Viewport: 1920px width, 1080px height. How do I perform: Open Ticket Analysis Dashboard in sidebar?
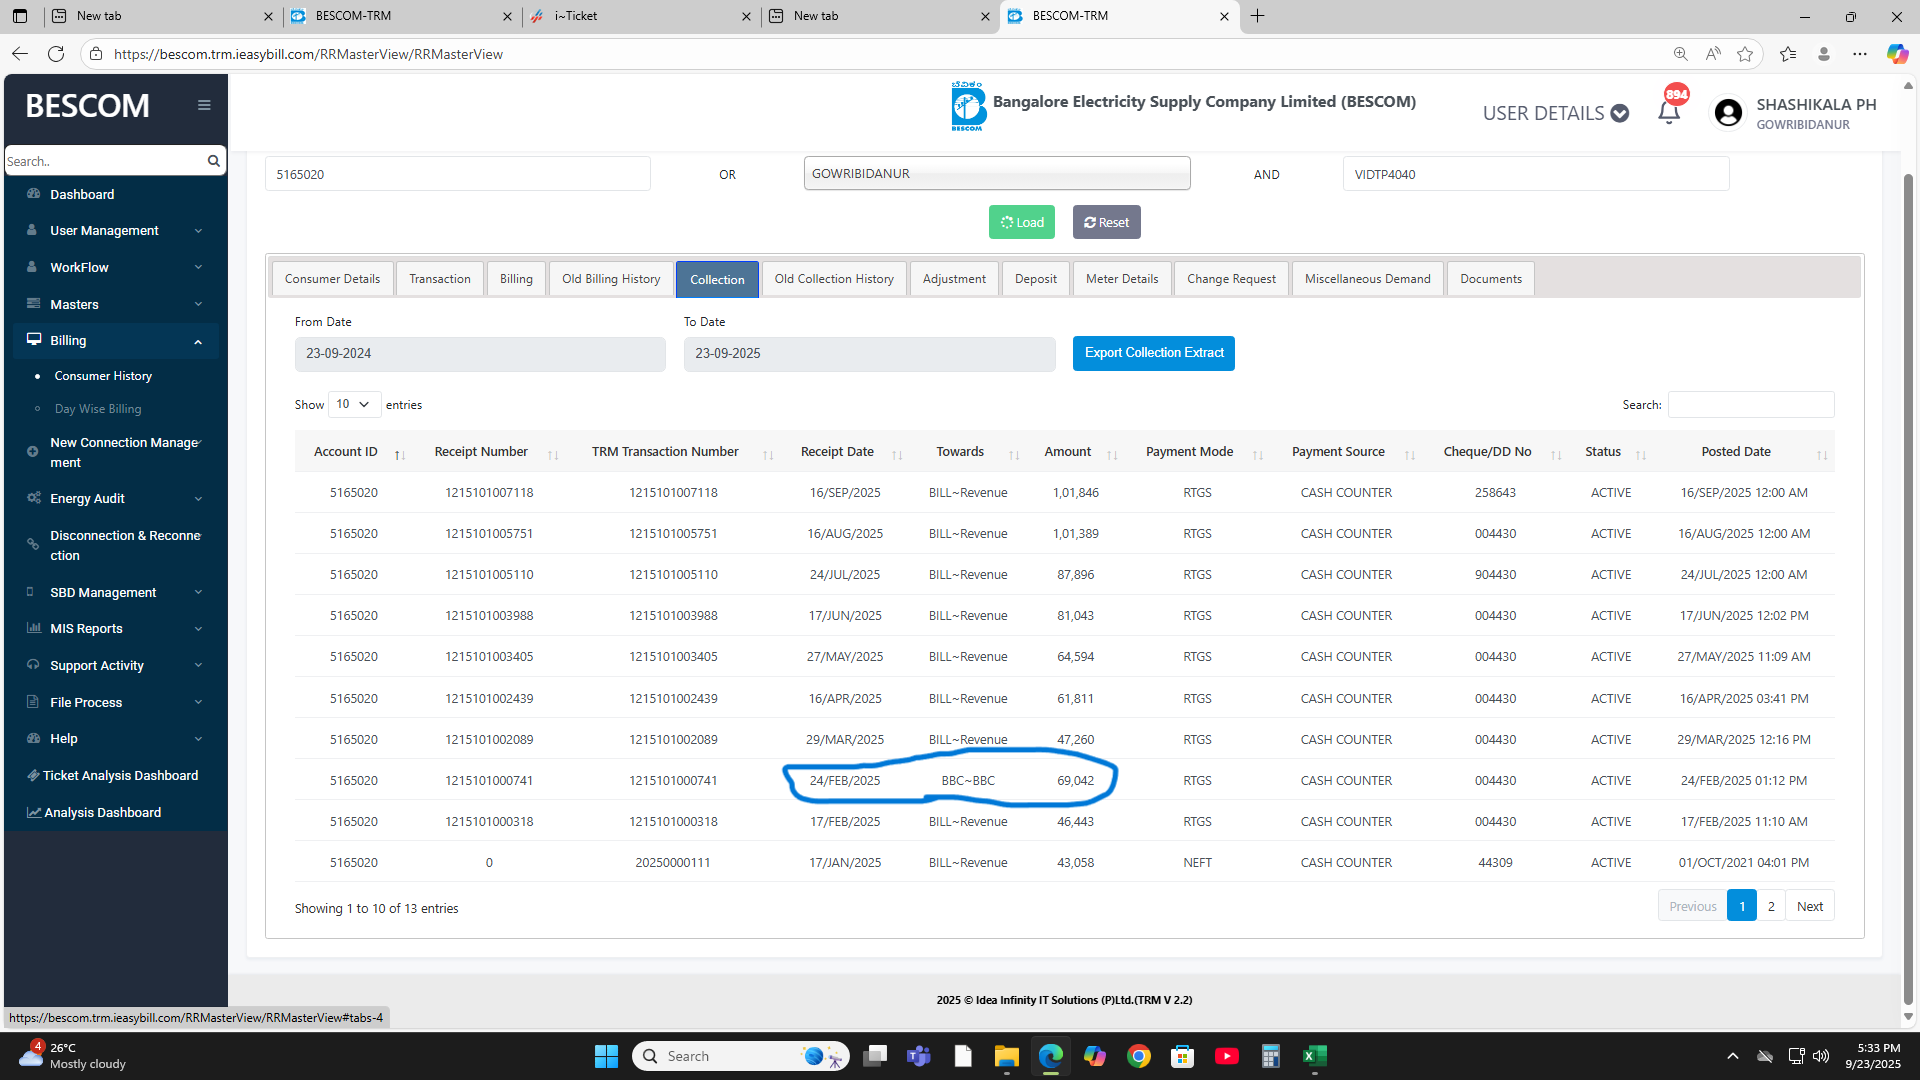[120, 775]
